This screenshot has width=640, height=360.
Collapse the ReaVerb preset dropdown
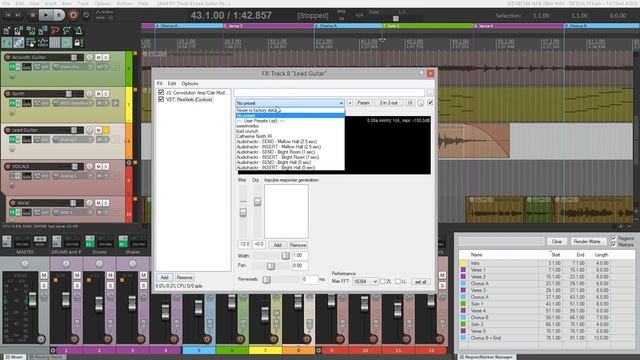coord(341,103)
